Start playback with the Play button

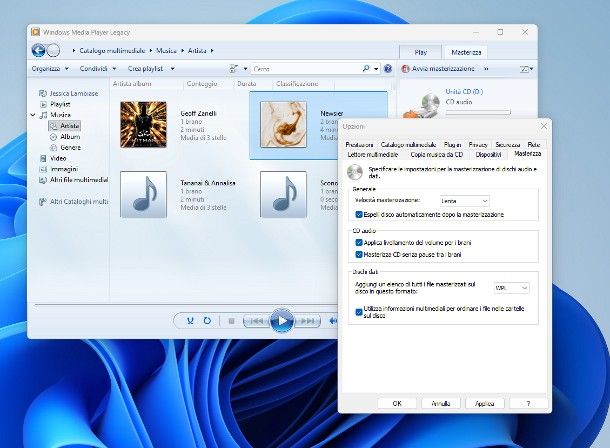282,321
